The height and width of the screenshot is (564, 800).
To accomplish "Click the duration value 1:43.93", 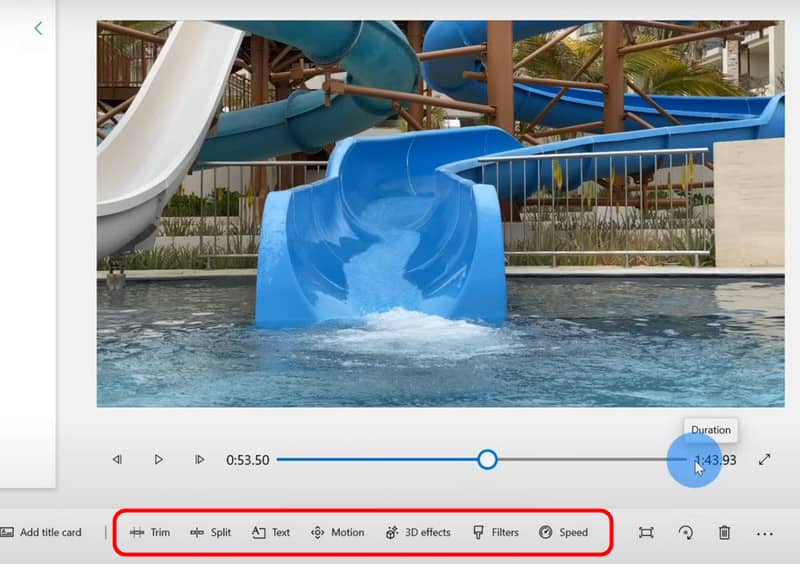I will 716,460.
